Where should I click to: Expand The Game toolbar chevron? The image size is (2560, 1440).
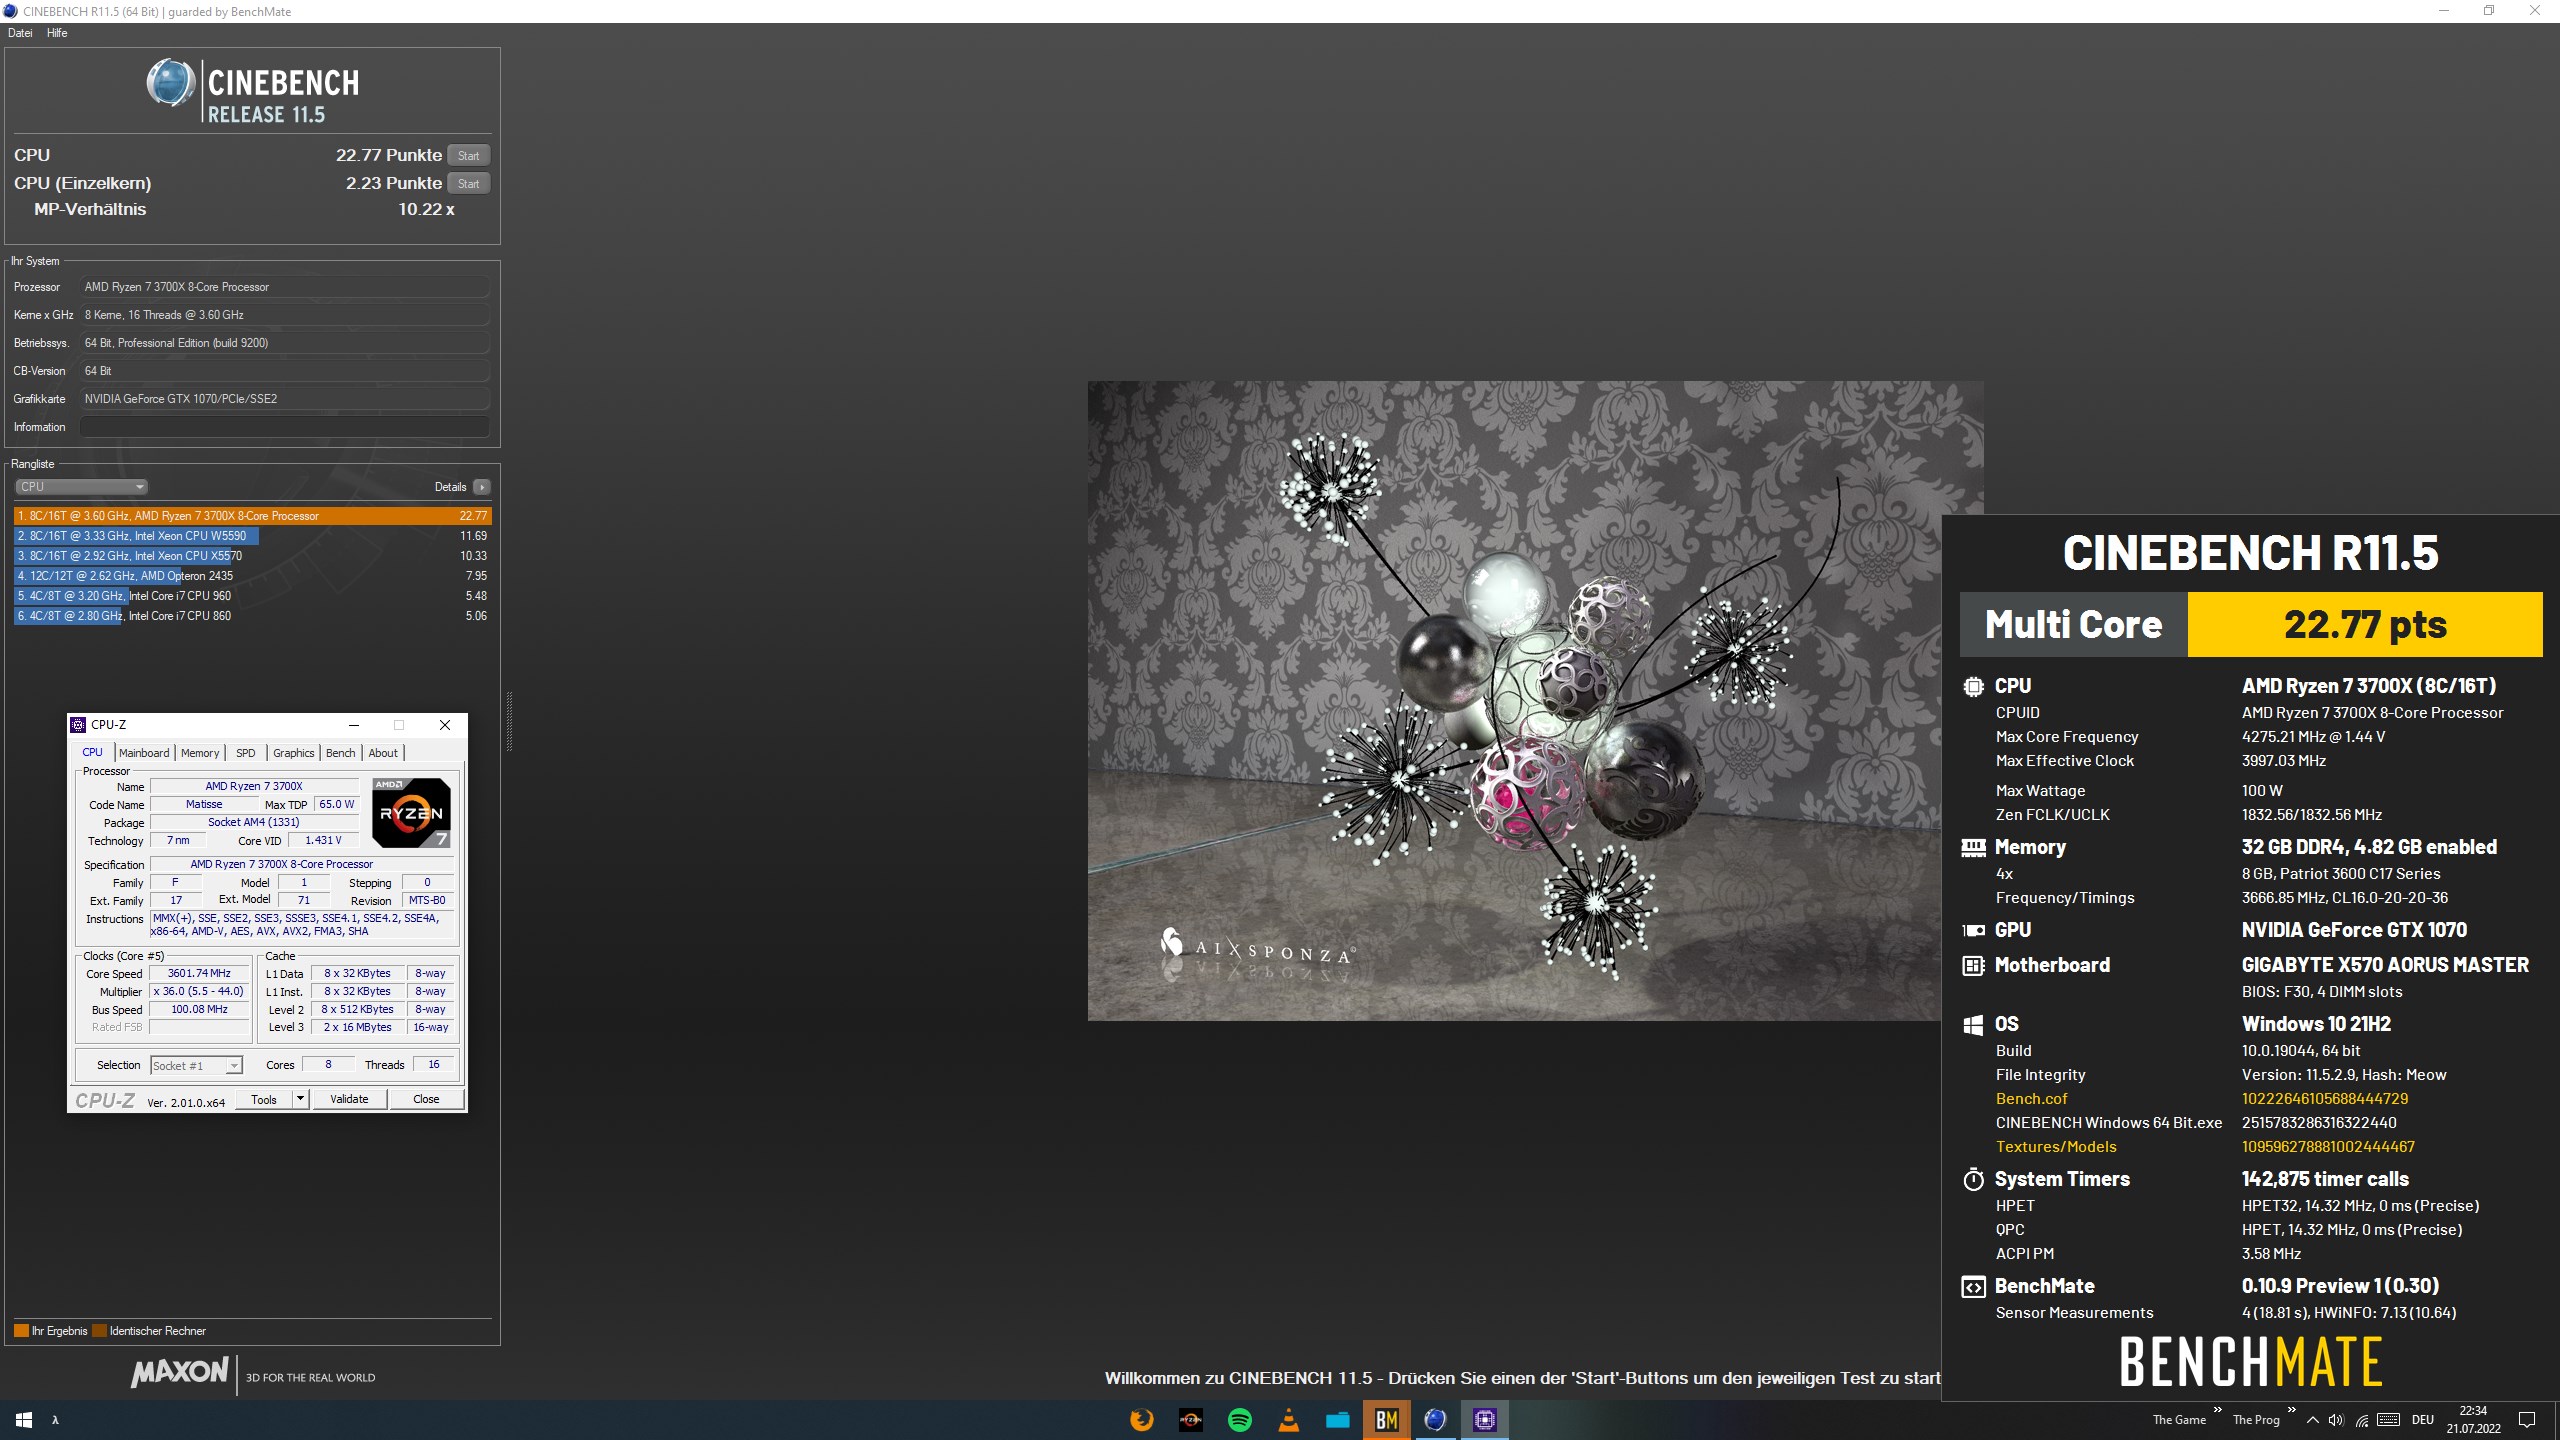tap(2217, 1411)
